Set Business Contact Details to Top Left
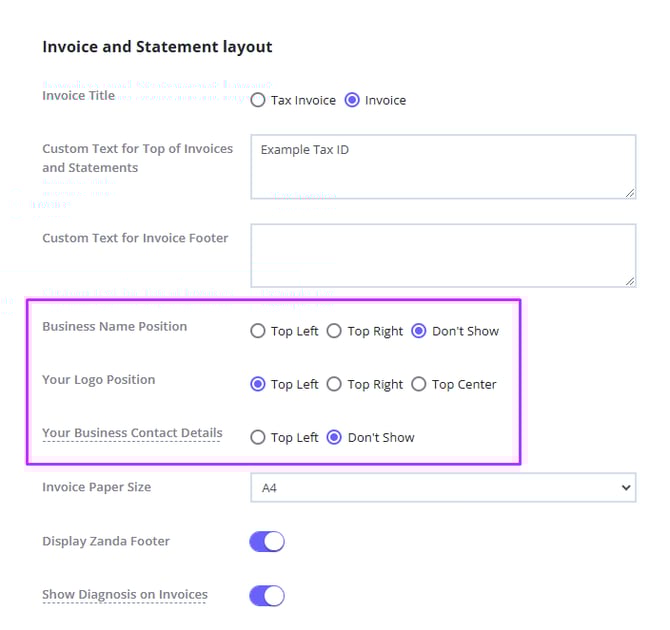 point(258,437)
